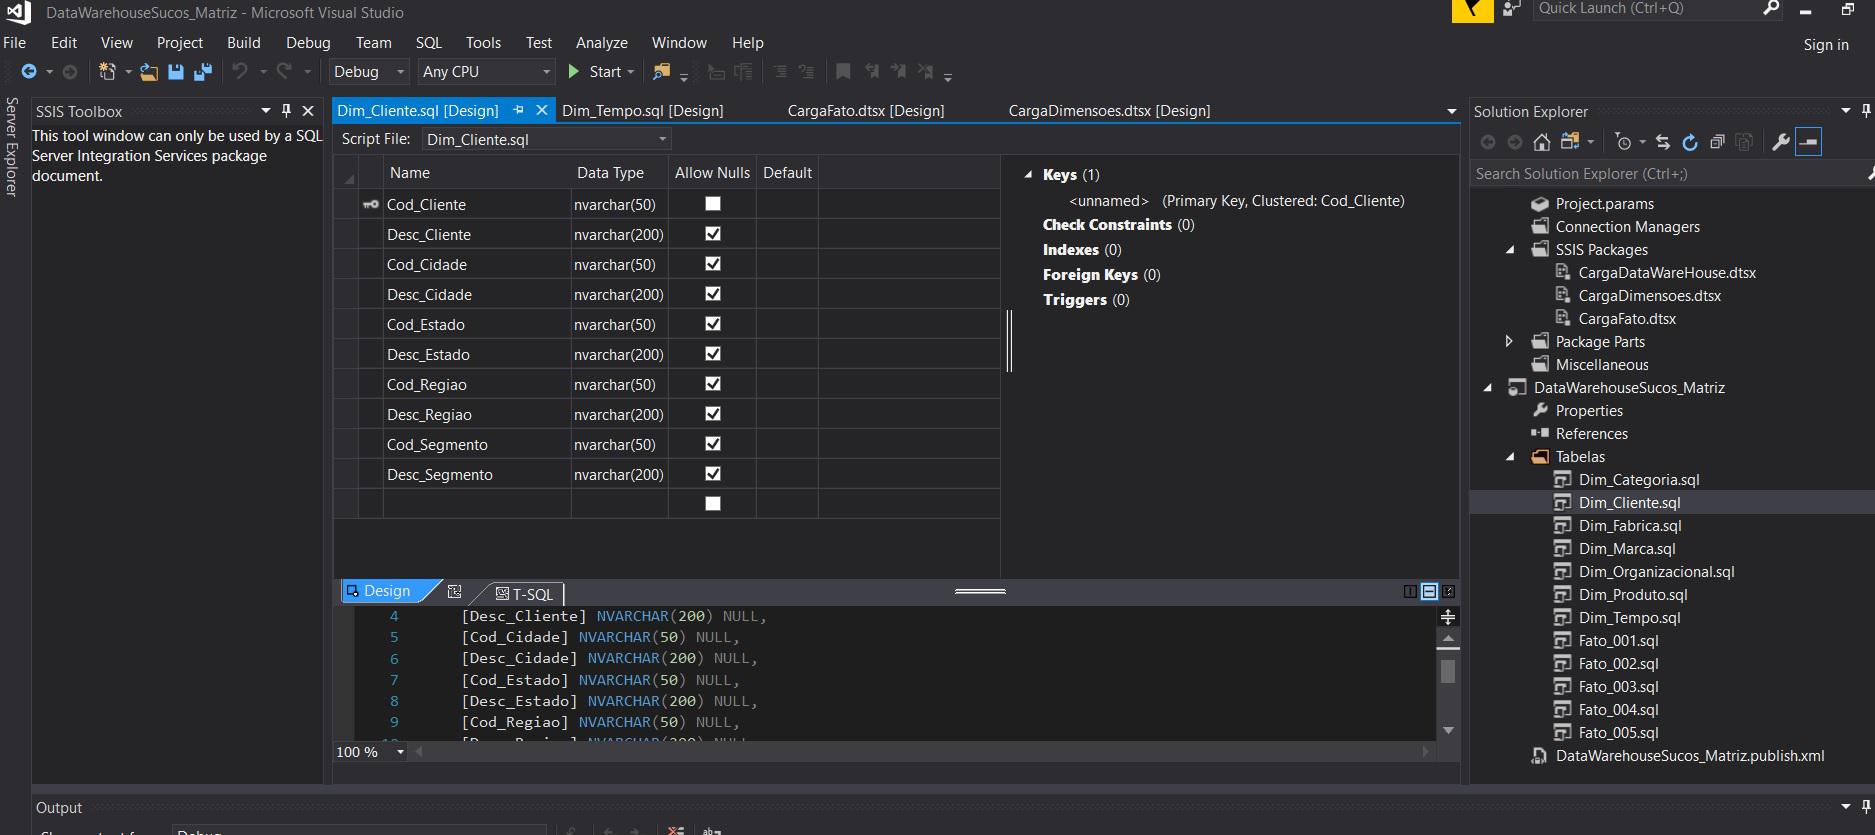Screen dimensions: 1875x835
Task: Uncheck Allow Nulls for Desc_Regiao
Action: [x=713, y=414]
